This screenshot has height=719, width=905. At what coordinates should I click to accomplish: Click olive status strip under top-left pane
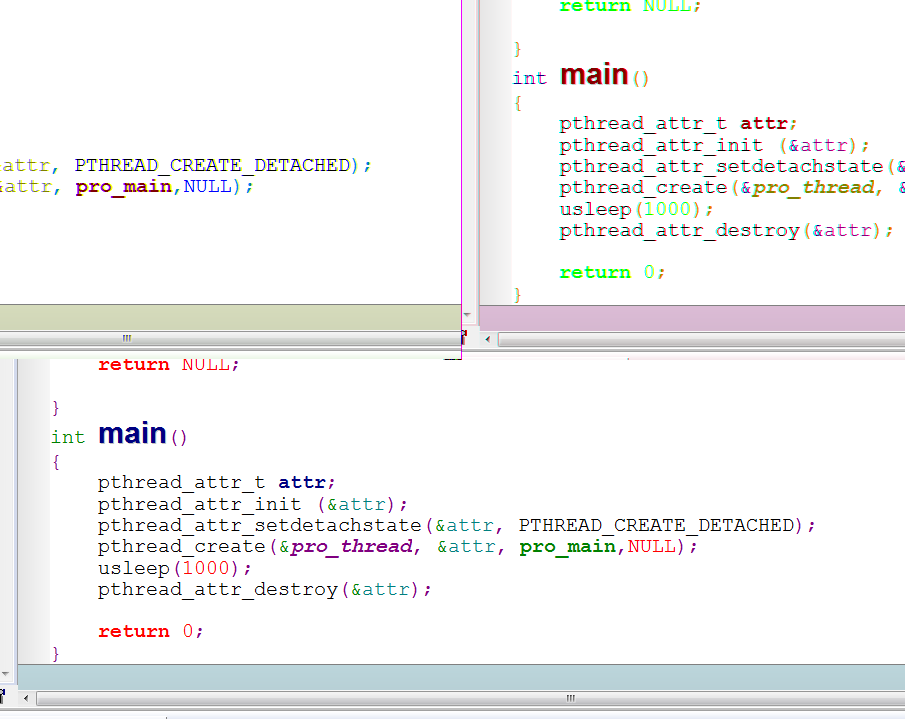click(x=230, y=317)
